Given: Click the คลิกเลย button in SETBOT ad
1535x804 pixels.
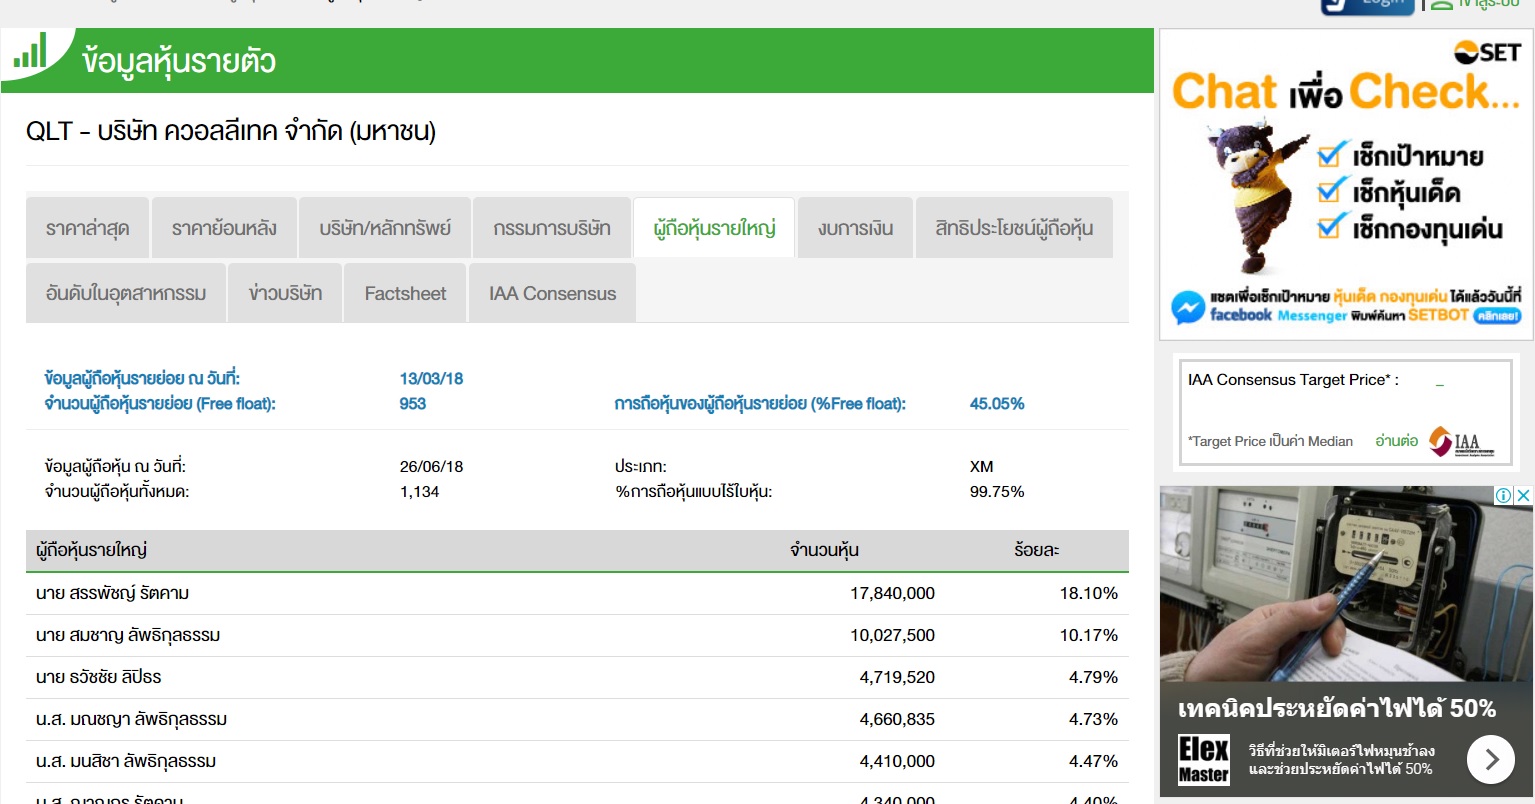Looking at the screenshot, I should pyautogui.click(x=1497, y=315).
